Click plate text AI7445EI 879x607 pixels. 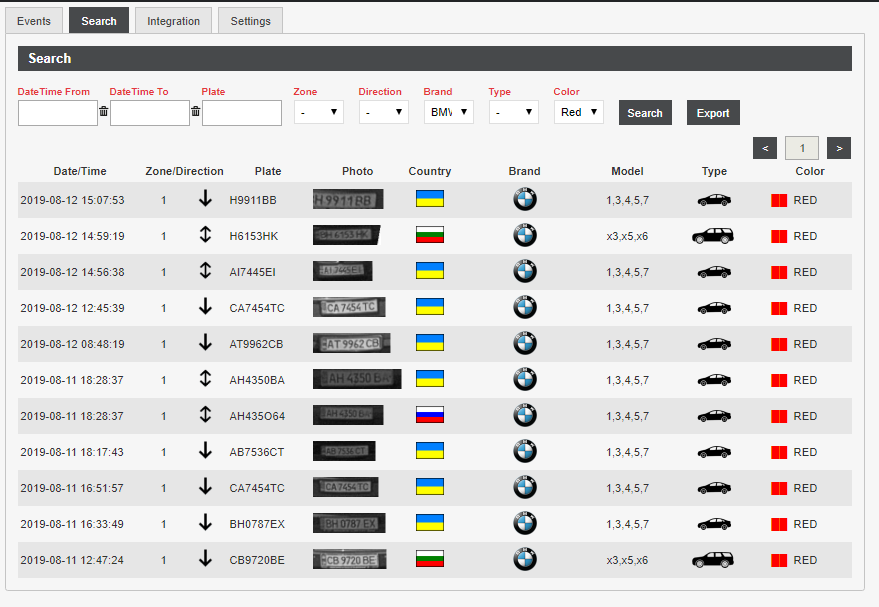click(252, 272)
